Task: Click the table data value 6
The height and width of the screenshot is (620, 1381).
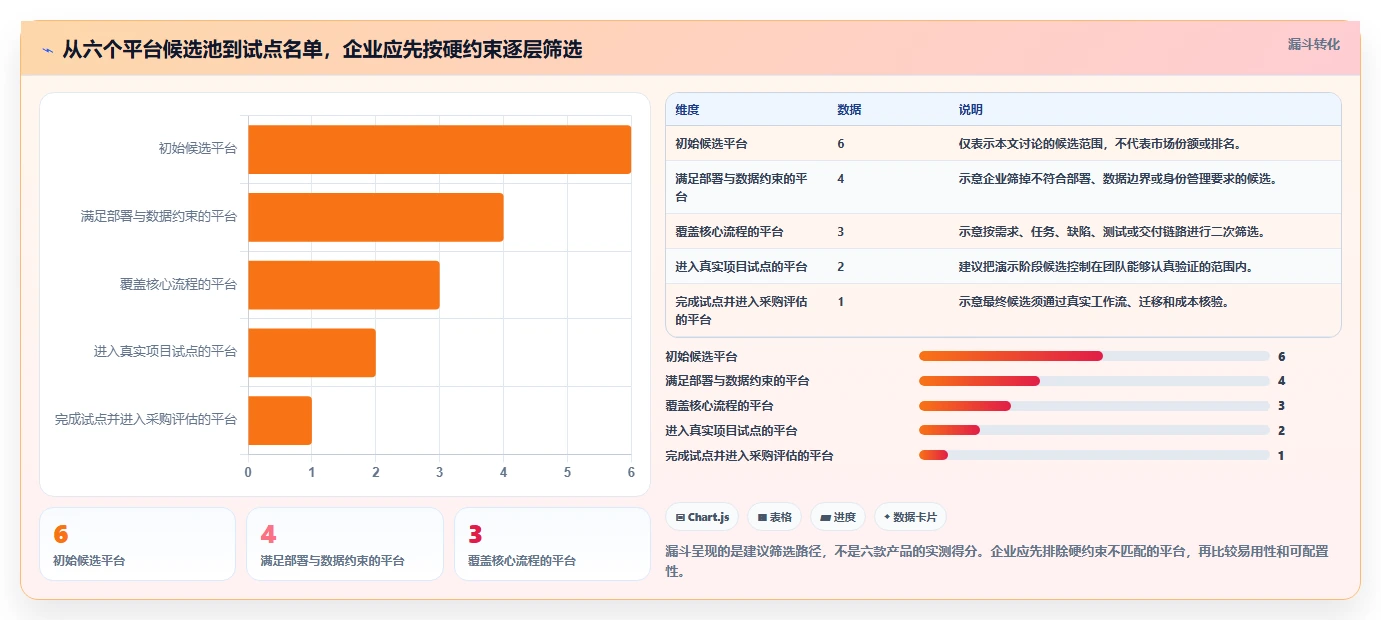Action: (x=841, y=144)
